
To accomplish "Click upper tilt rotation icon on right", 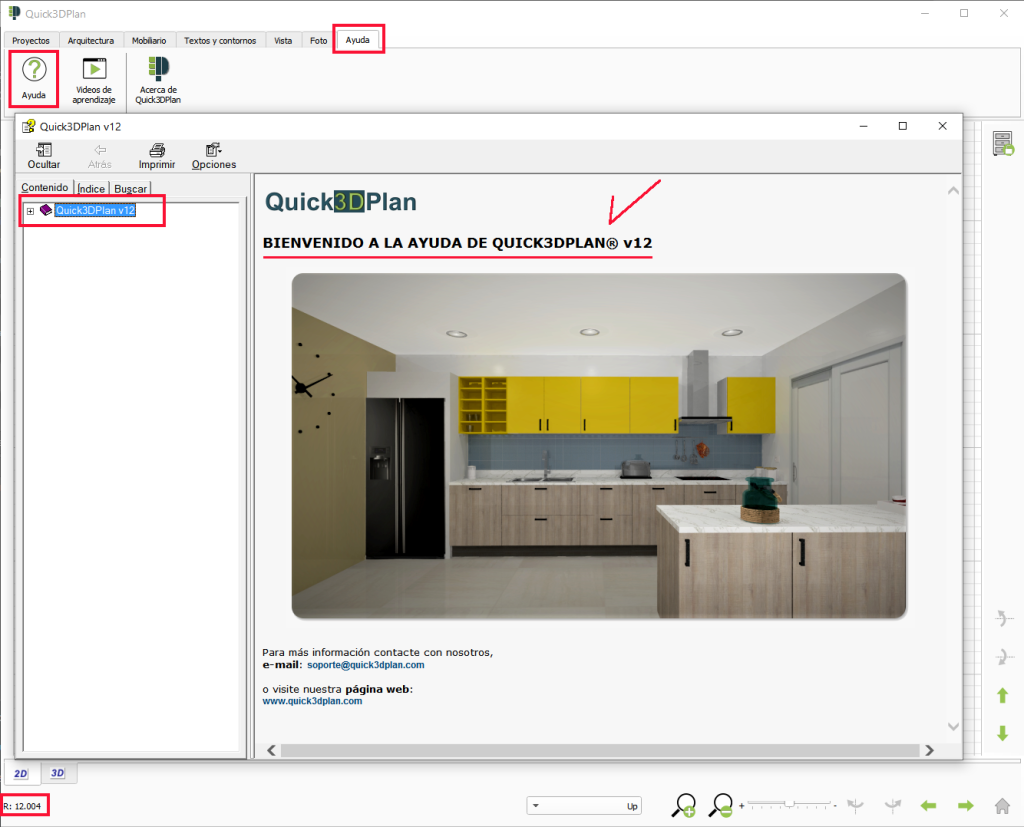I will tap(1004, 618).
